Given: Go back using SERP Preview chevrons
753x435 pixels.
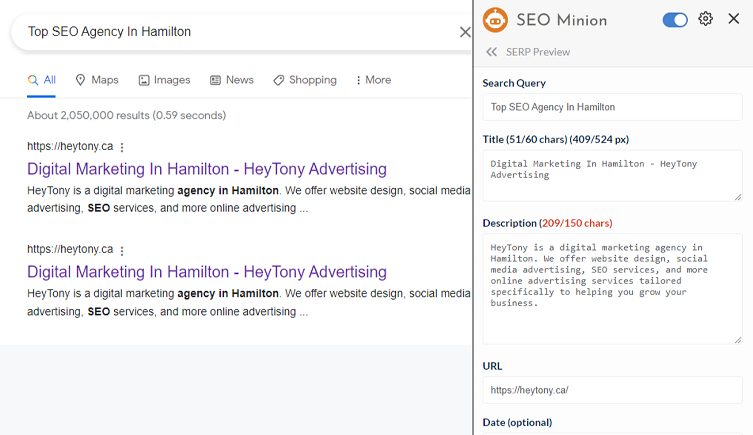Looking at the screenshot, I should point(491,52).
